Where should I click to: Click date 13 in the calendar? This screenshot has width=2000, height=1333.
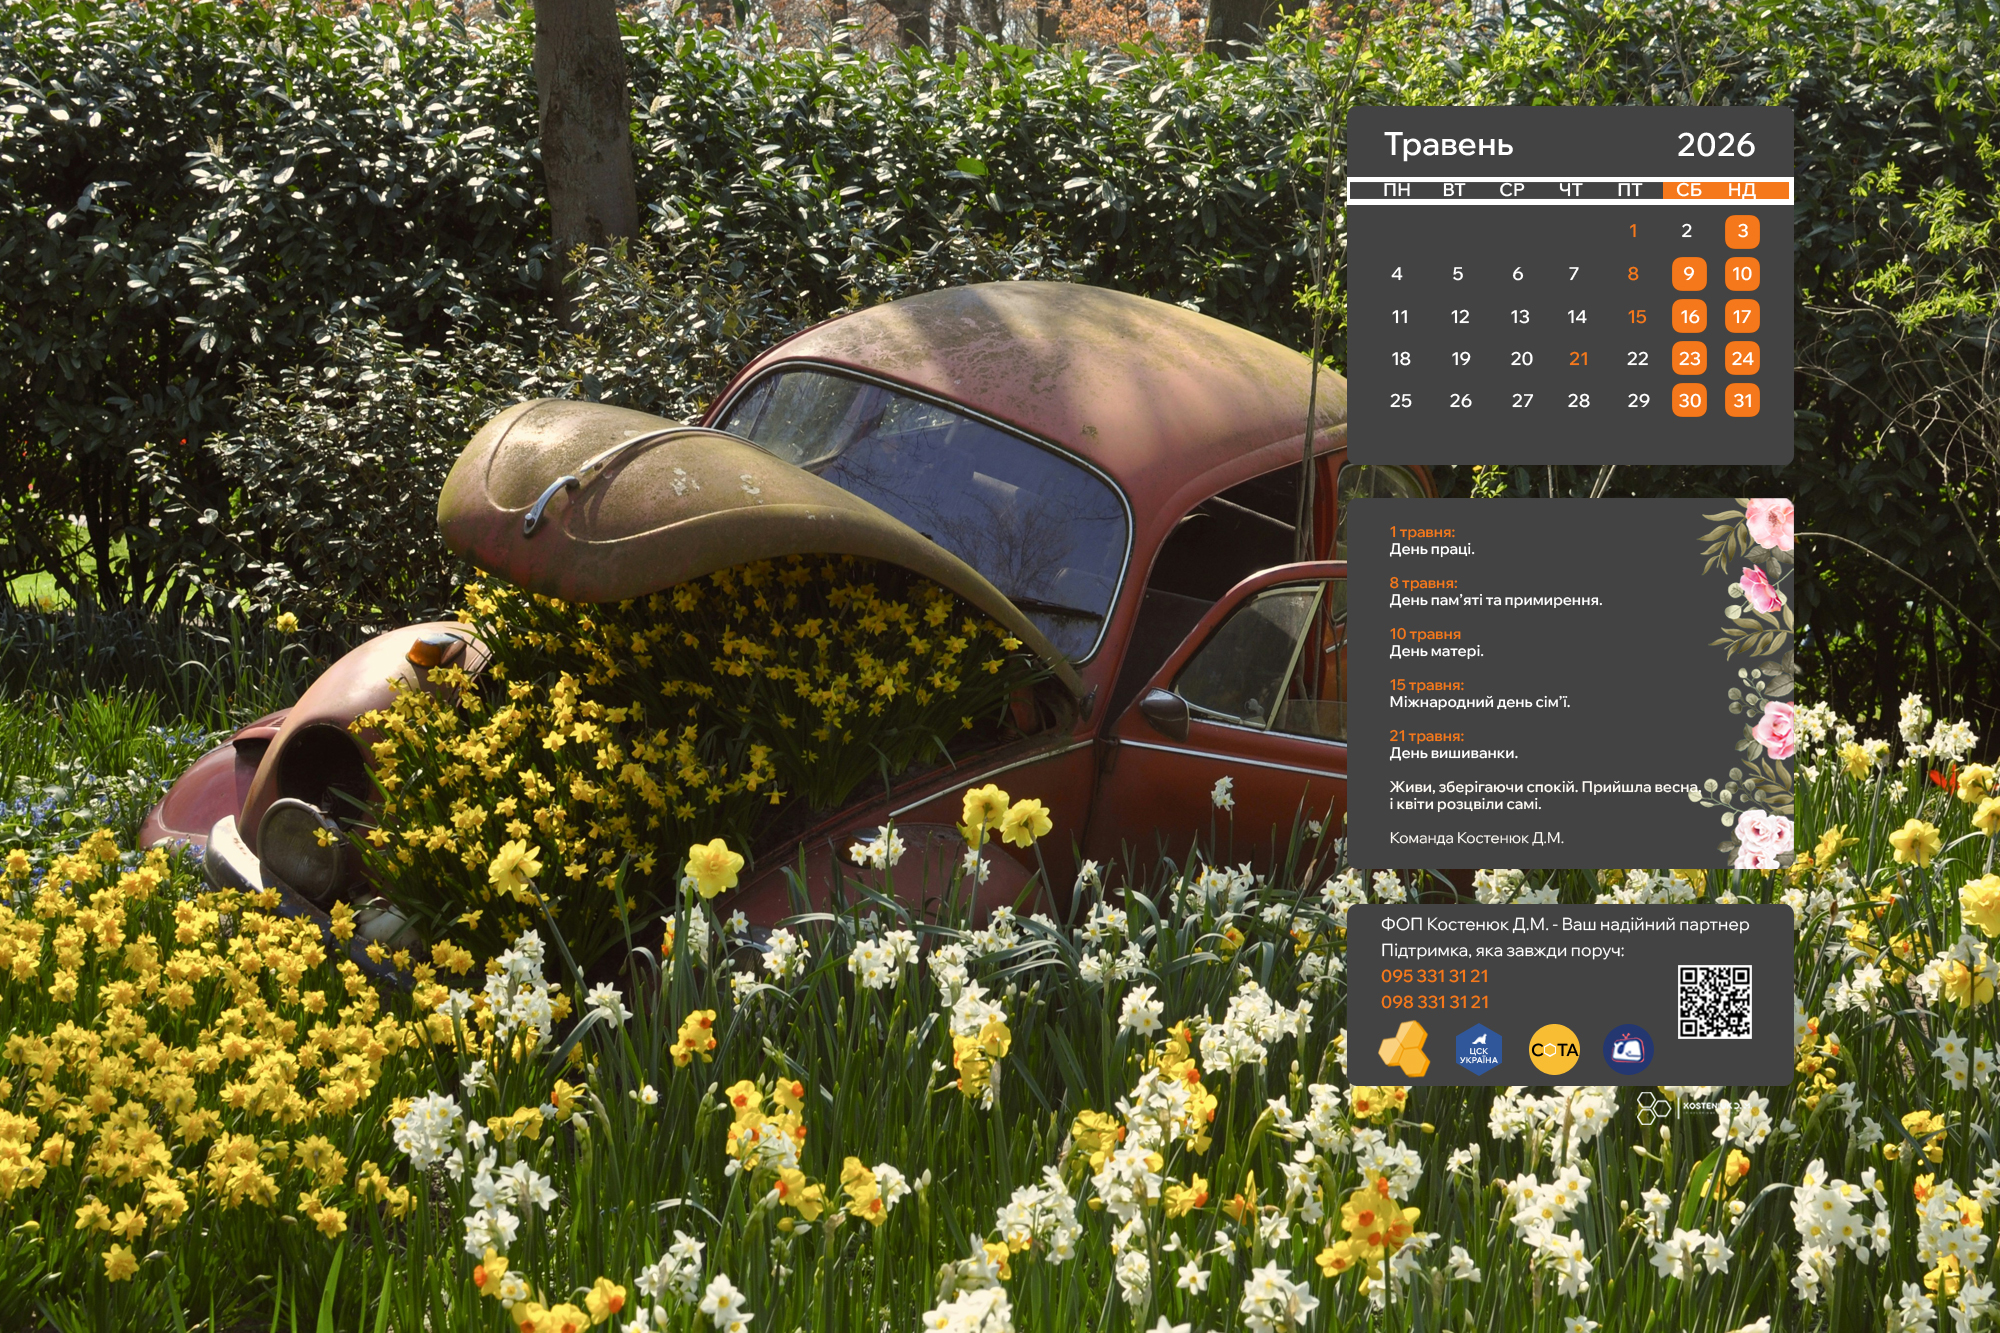pos(1519,317)
